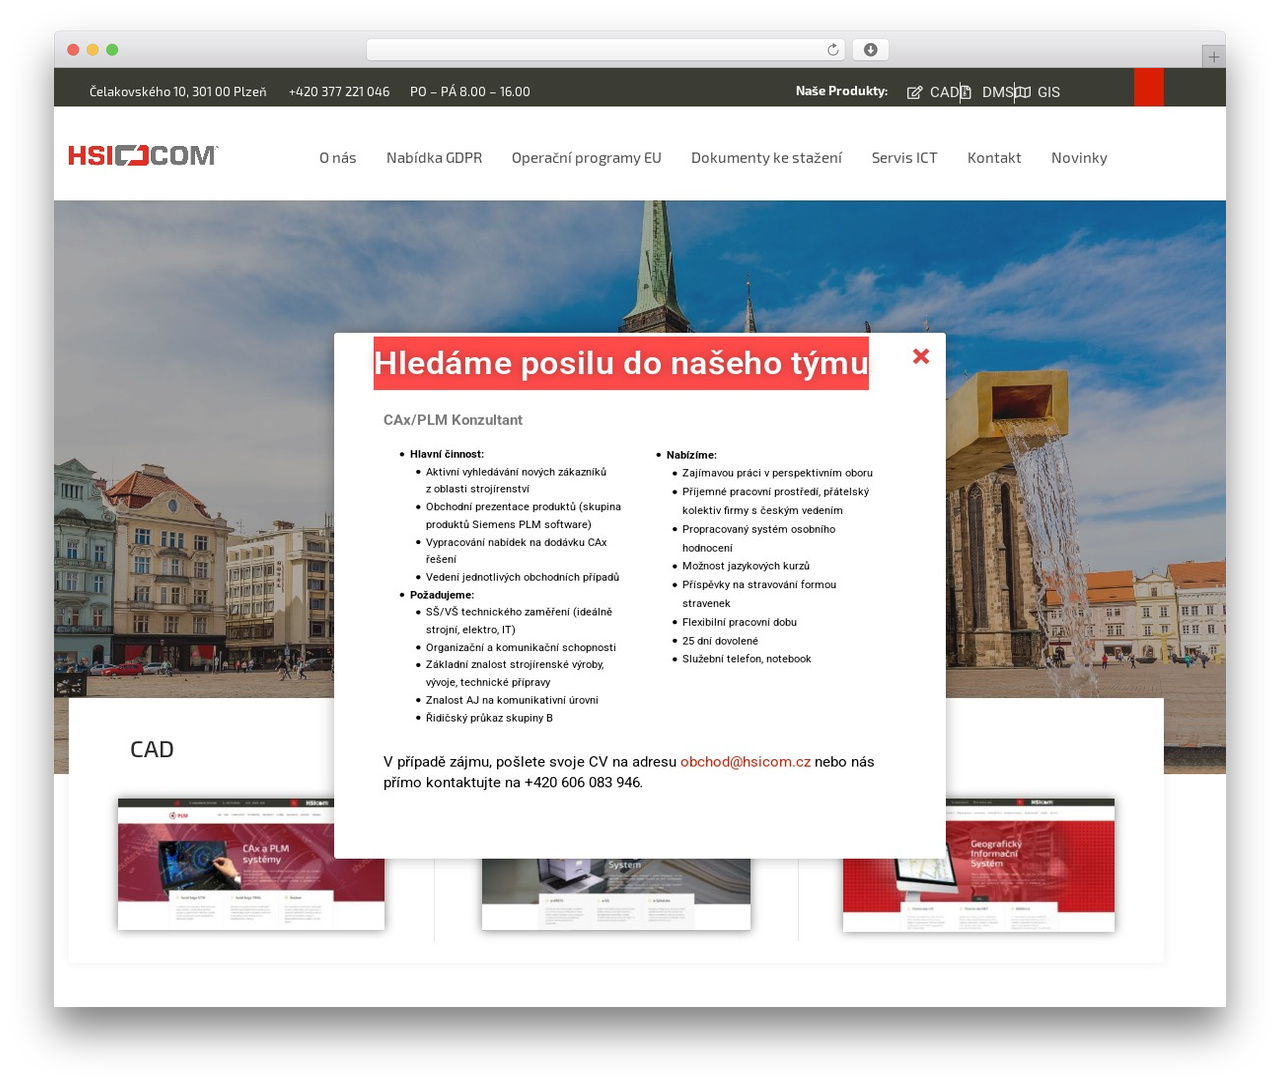Click the "CAx/PLM Konzultant" subheading
Screen dimensions: 1280x1084
[453, 420]
